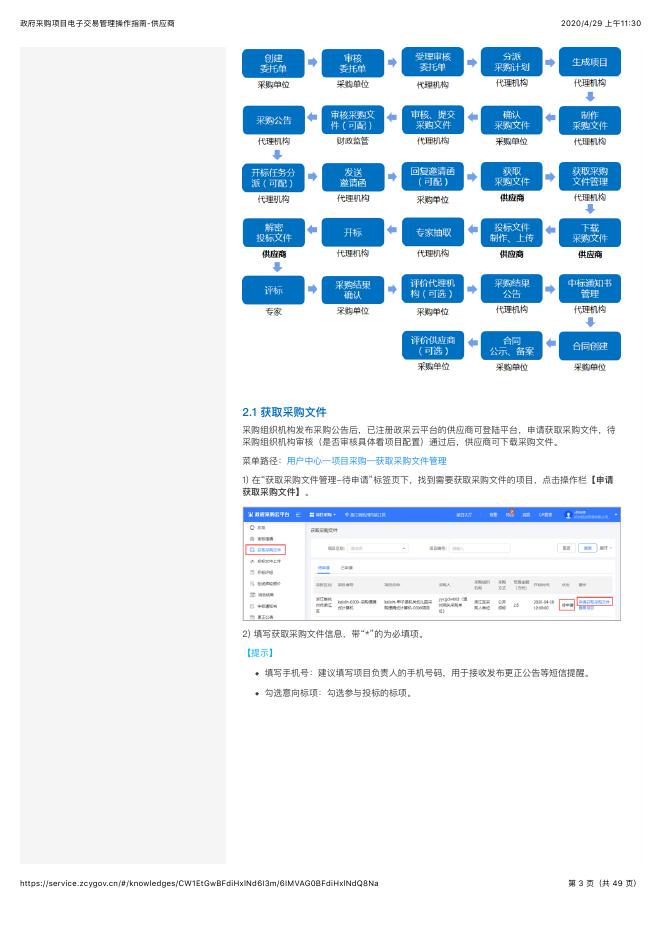The height and width of the screenshot is (936, 662).
Task: Click the 评价代理机构(可选) flowchart box
Action: pos(433,289)
